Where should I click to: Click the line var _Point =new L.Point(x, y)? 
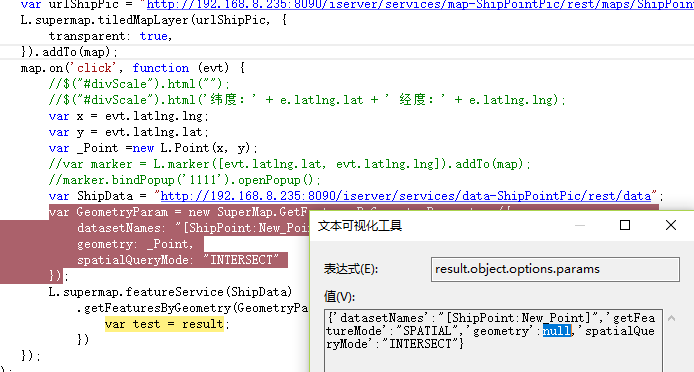pyautogui.click(x=153, y=148)
